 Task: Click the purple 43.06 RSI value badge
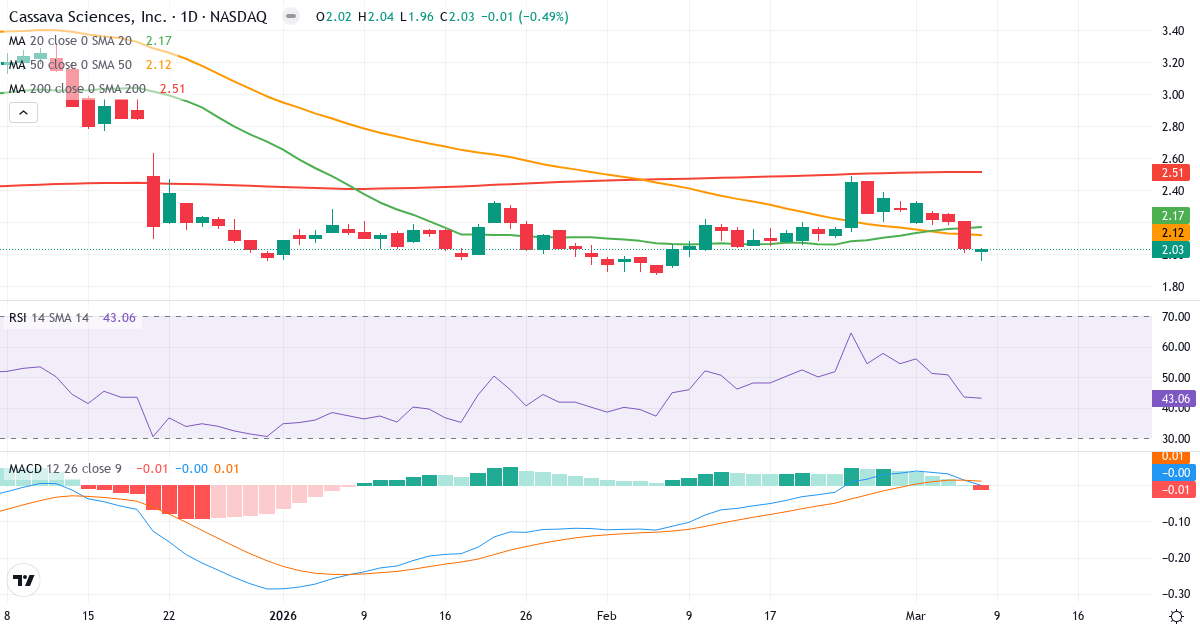click(x=1173, y=399)
